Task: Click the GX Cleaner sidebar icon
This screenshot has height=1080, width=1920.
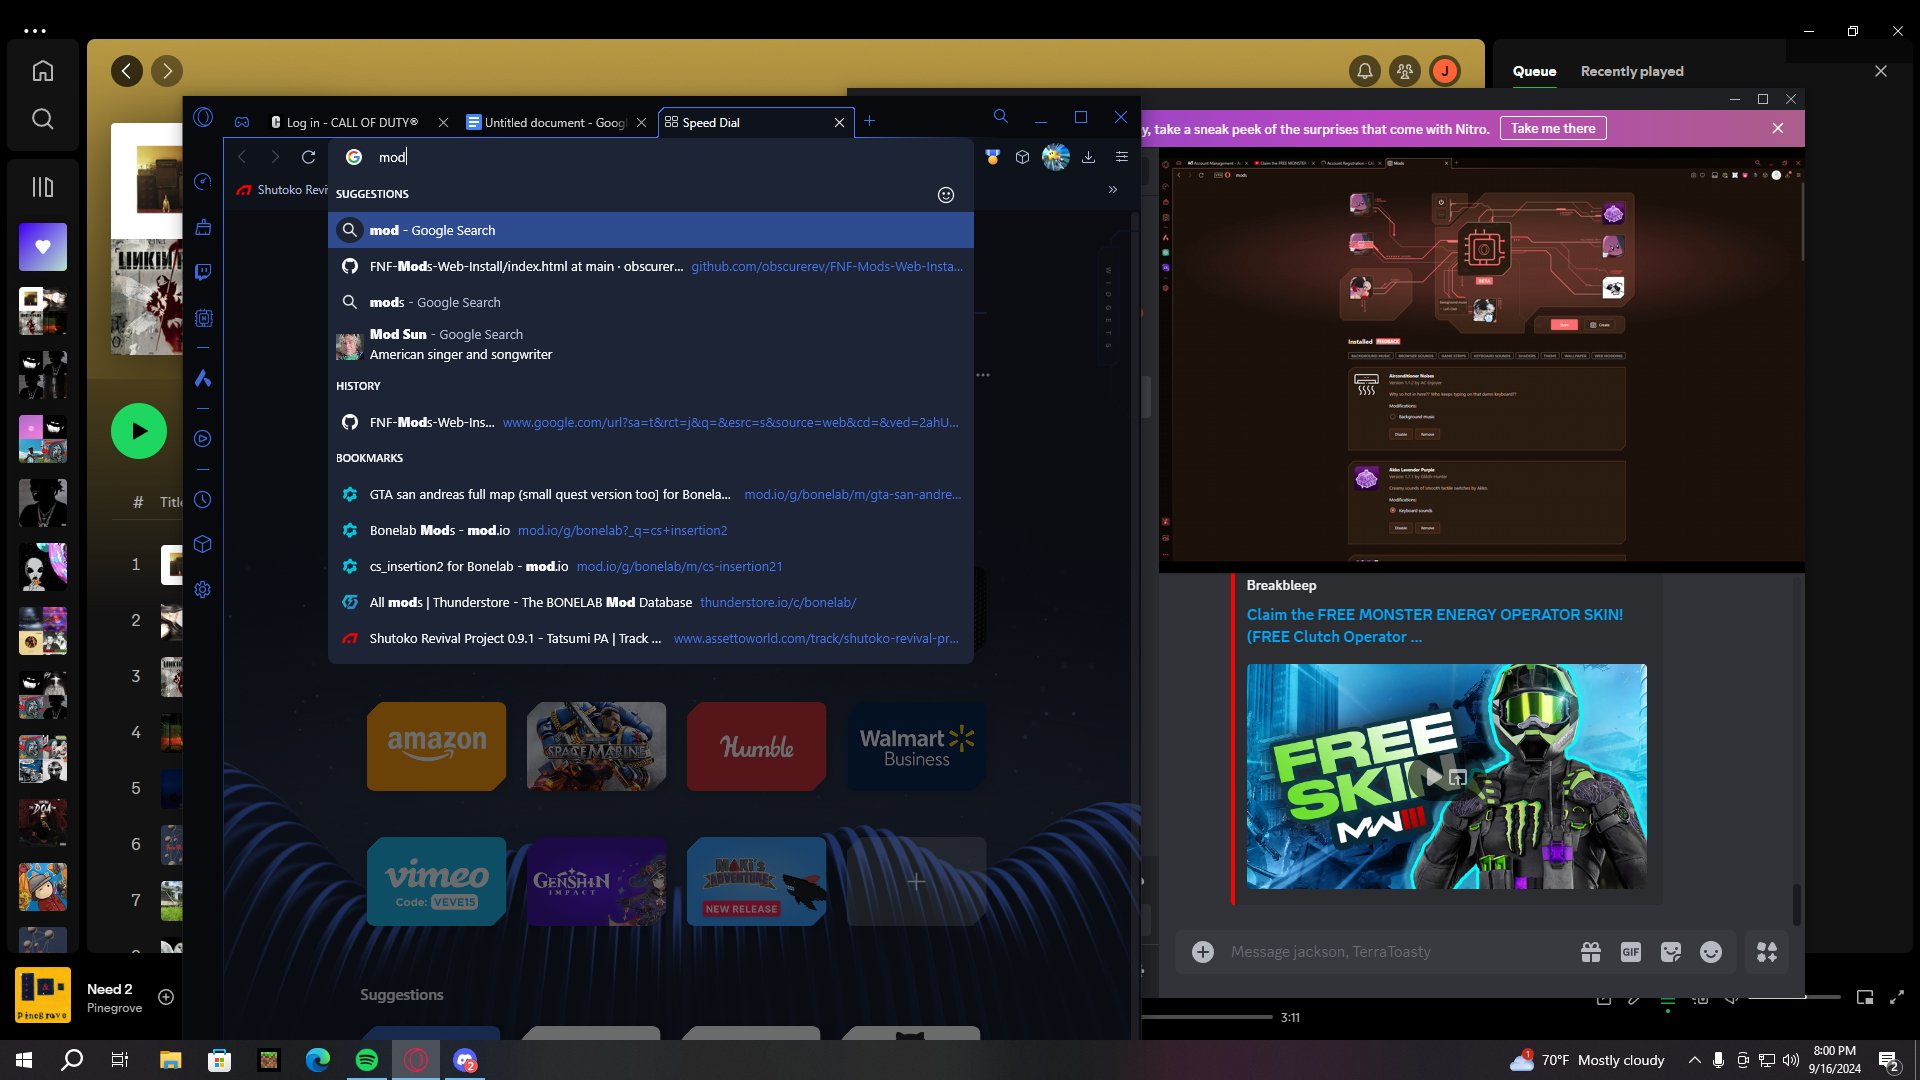Action: pos(203,227)
